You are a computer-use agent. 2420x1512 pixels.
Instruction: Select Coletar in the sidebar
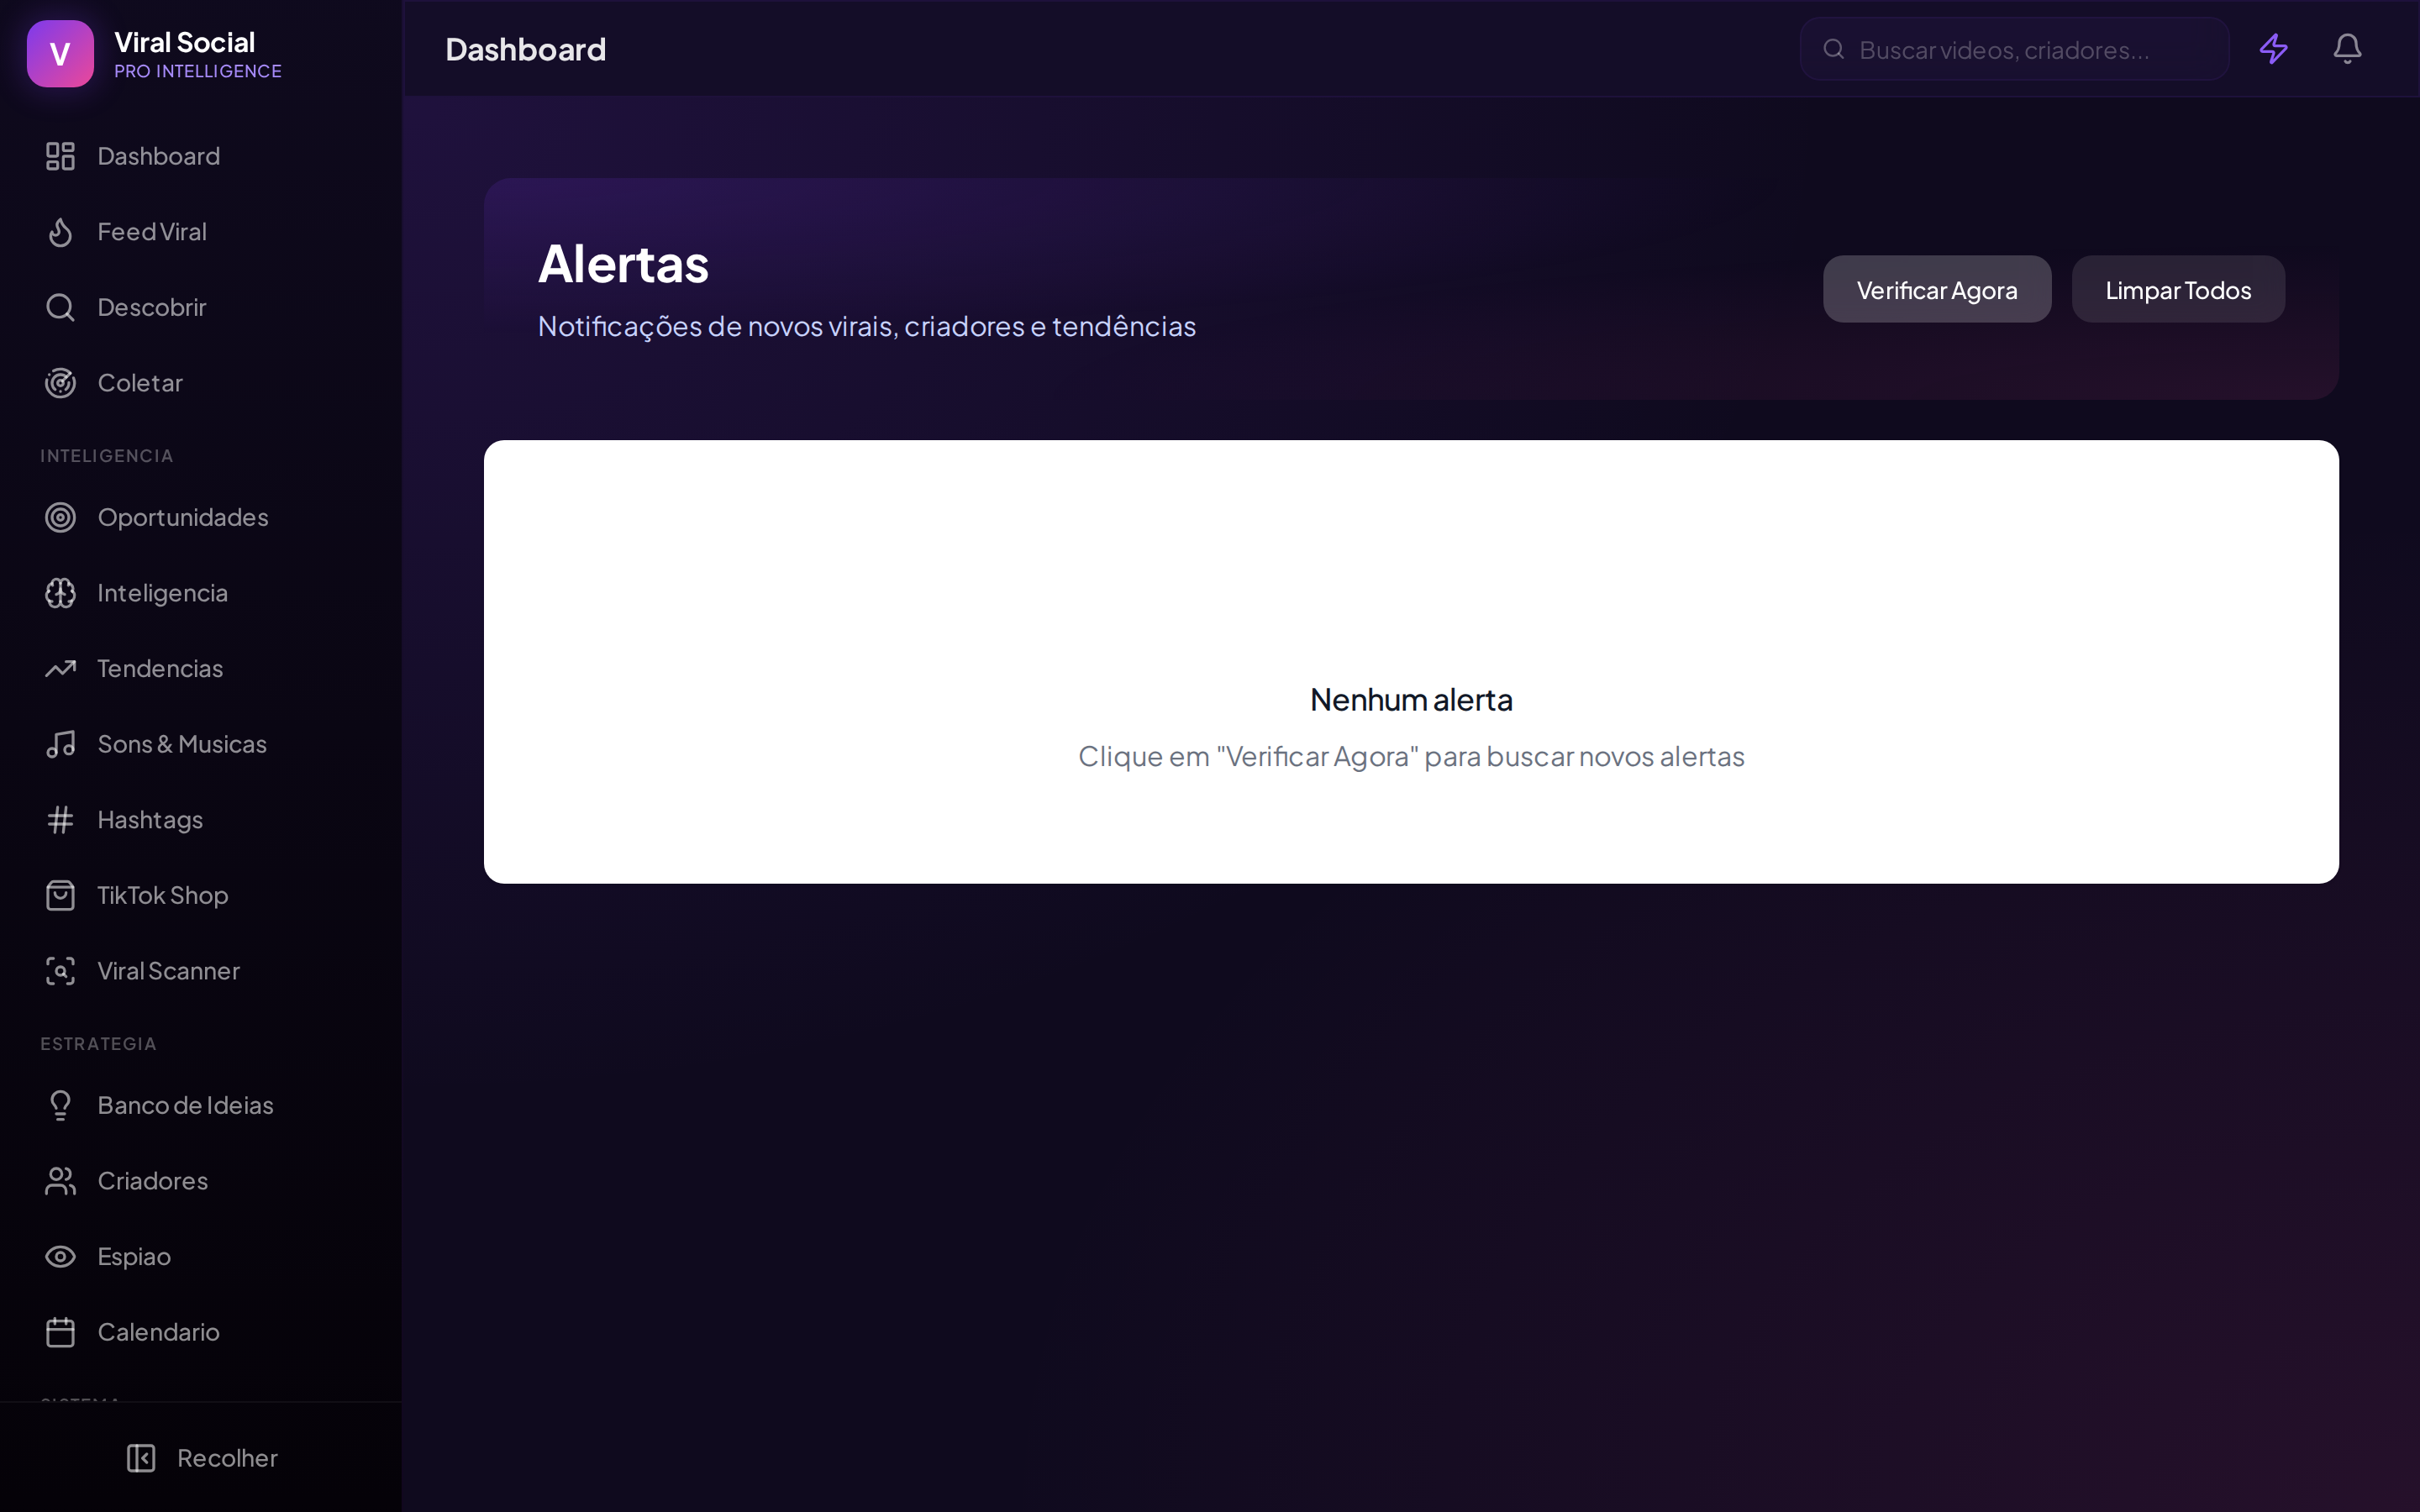pyautogui.click(x=201, y=383)
